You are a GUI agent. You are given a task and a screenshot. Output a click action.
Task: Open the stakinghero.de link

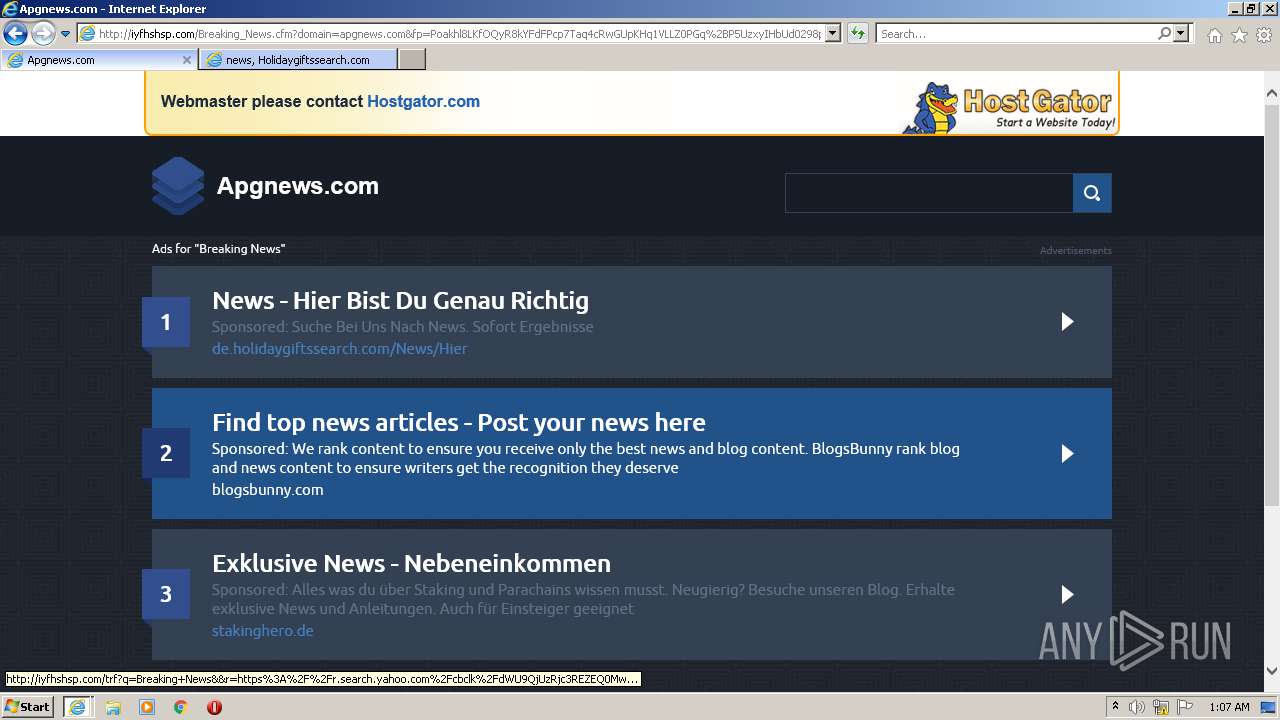click(x=263, y=630)
